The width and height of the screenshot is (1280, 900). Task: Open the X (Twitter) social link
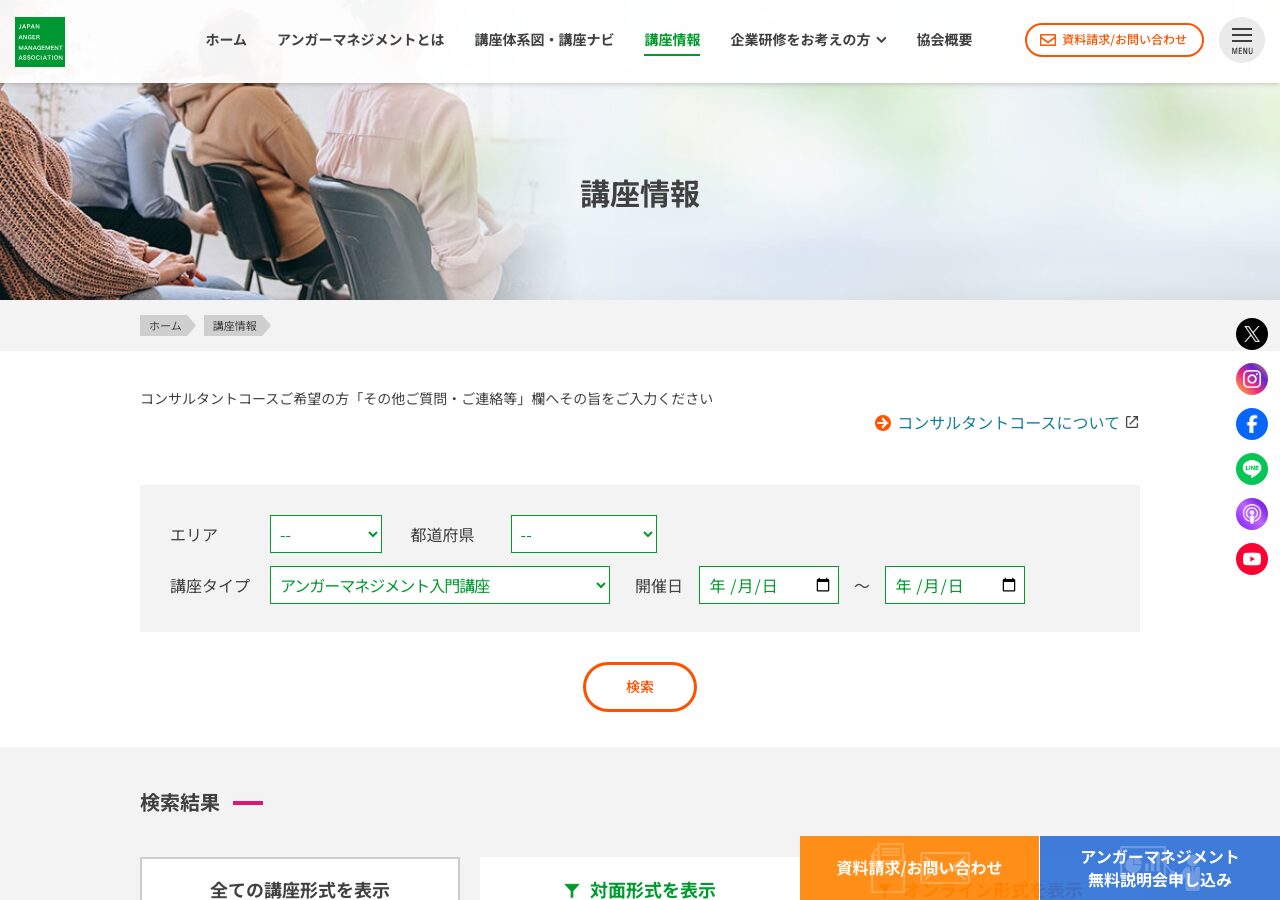click(1252, 334)
